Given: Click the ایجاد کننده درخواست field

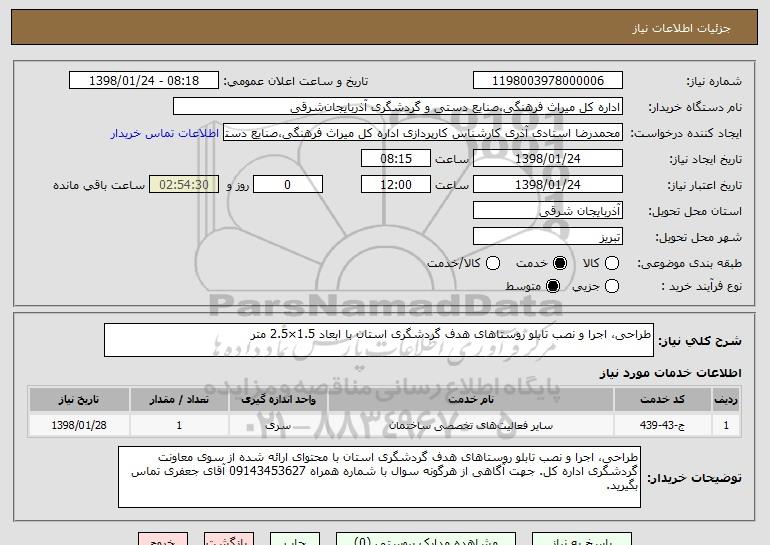Looking at the screenshot, I should click(x=423, y=133).
